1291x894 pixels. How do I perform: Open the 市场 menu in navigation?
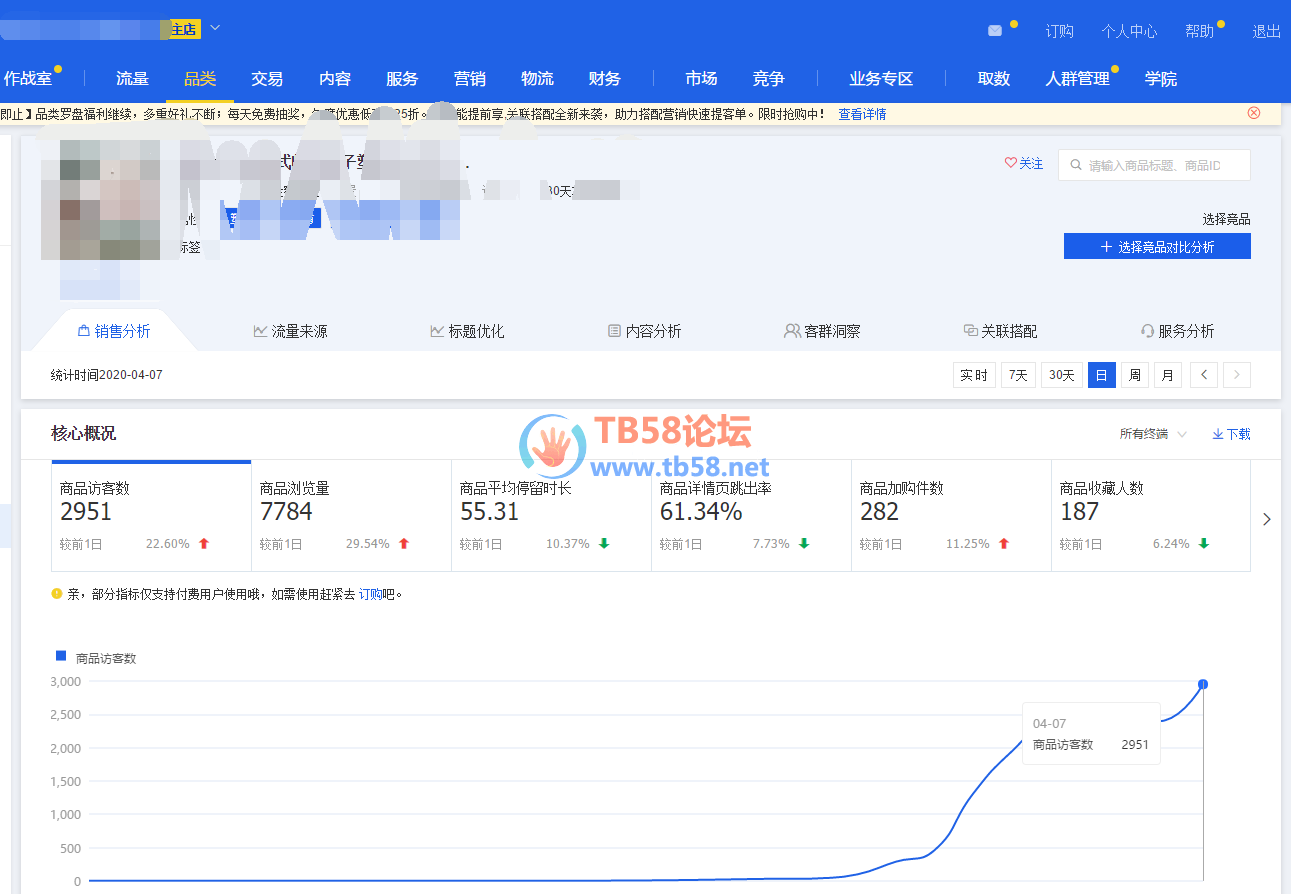pos(701,79)
